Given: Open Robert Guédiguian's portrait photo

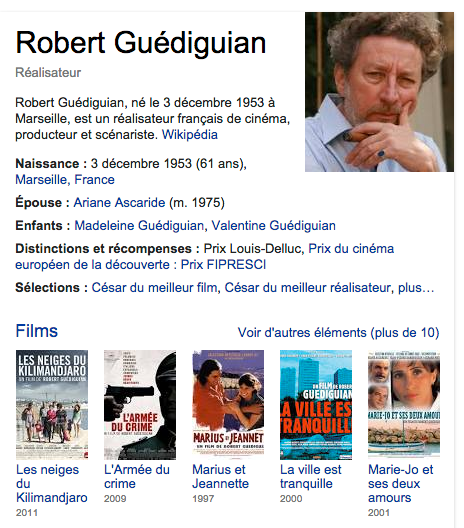Looking at the screenshot, I should (x=379, y=92).
